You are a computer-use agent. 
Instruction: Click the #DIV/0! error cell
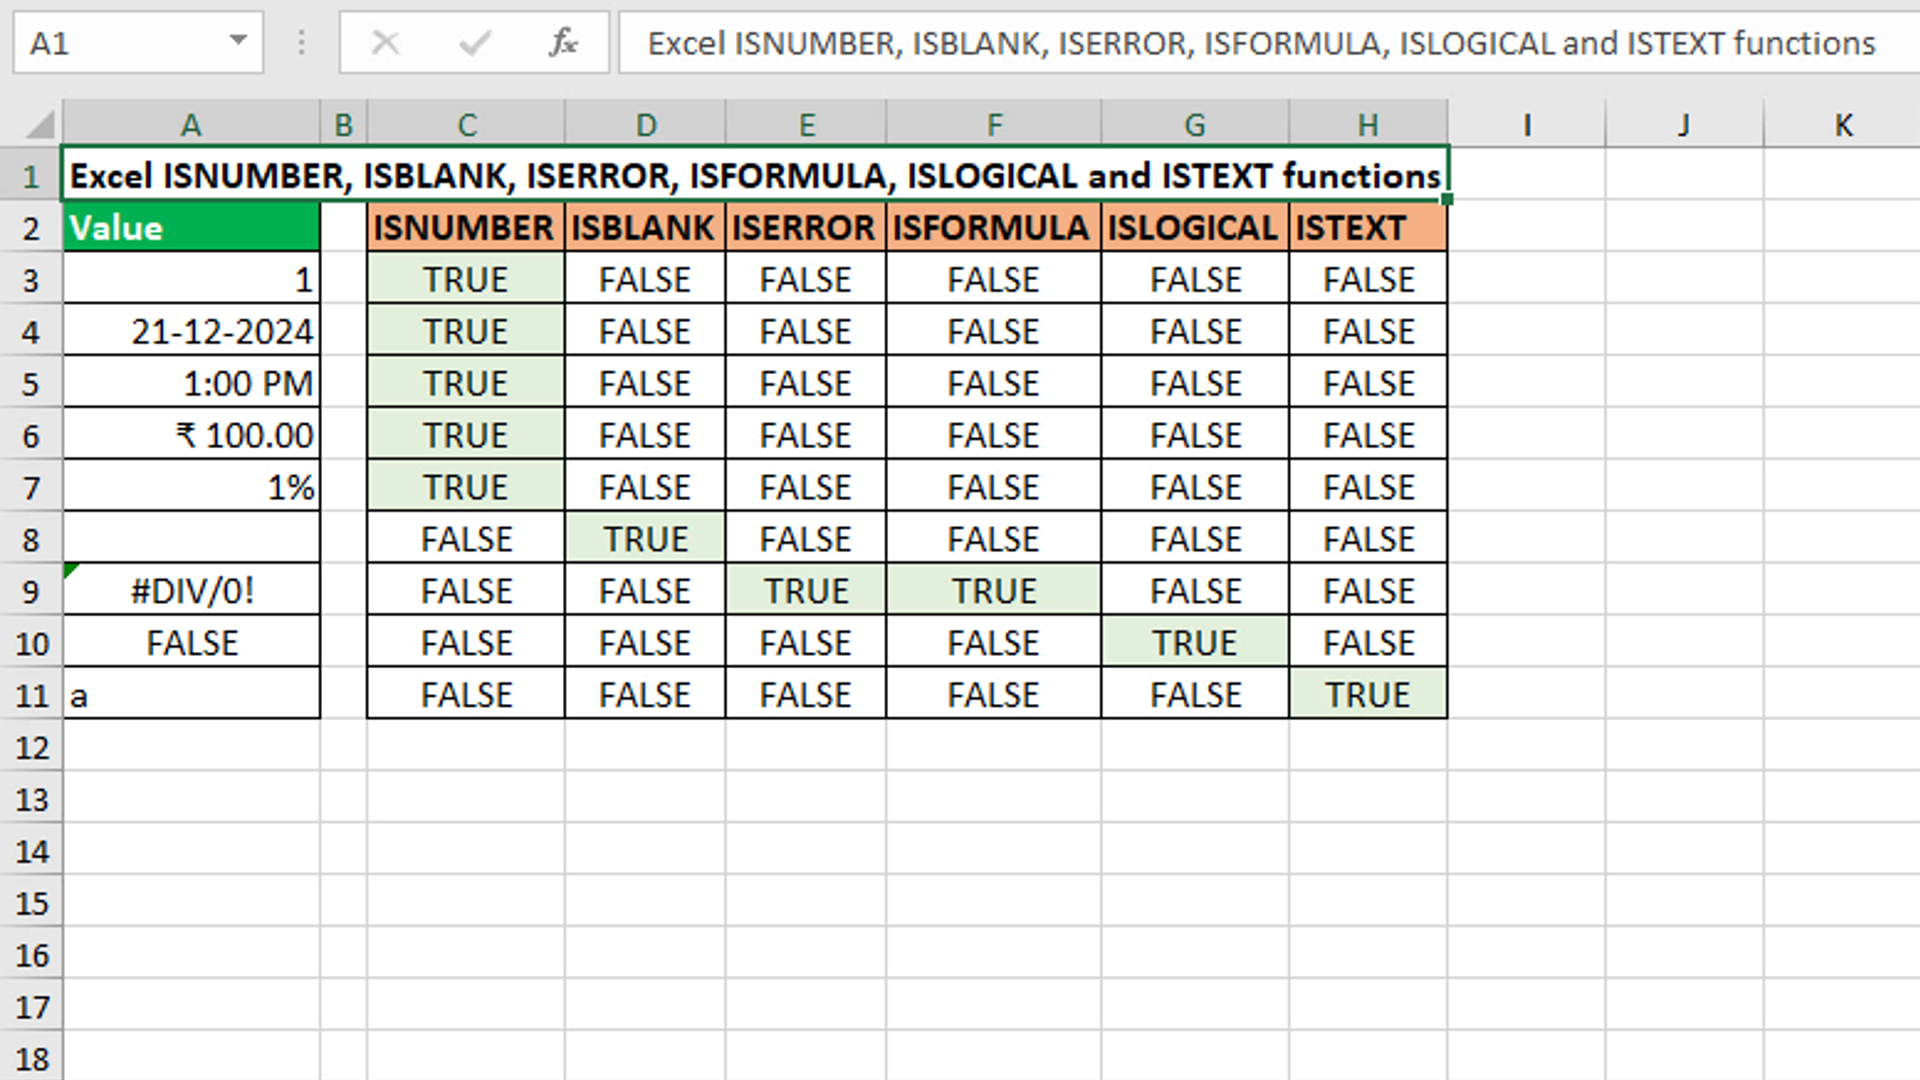point(191,591)
